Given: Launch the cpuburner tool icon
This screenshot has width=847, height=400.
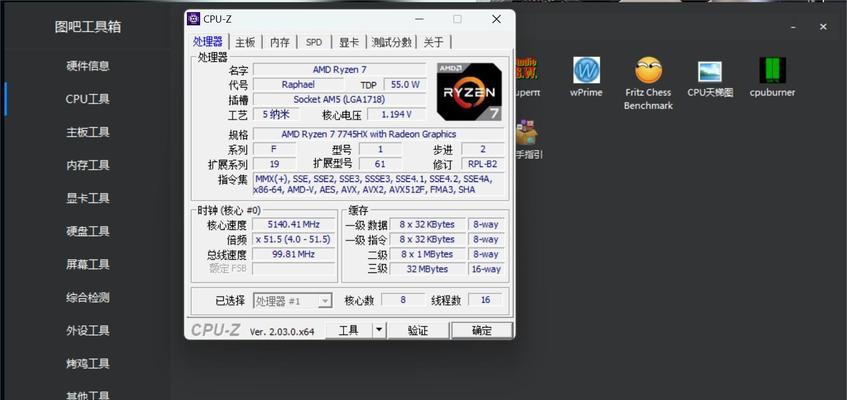Looking at the screenshot, I should point(772,70).
